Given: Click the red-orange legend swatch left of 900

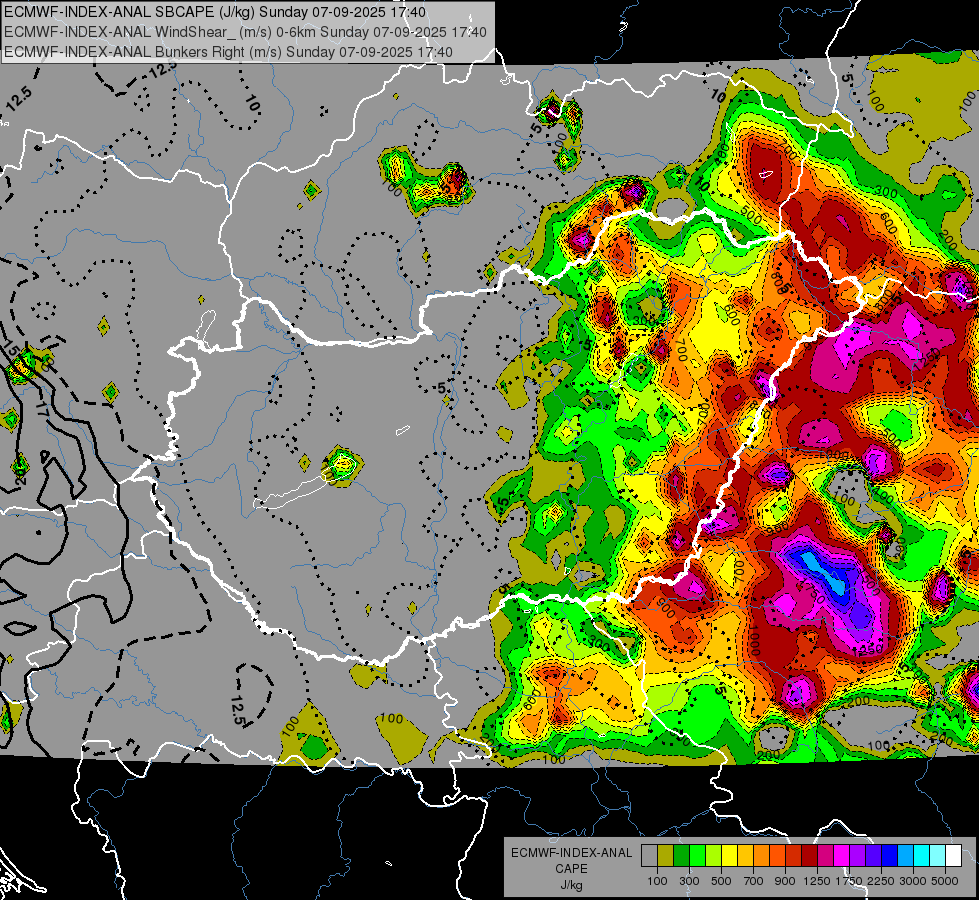Looking at the screenshot, I should (777, 855).
